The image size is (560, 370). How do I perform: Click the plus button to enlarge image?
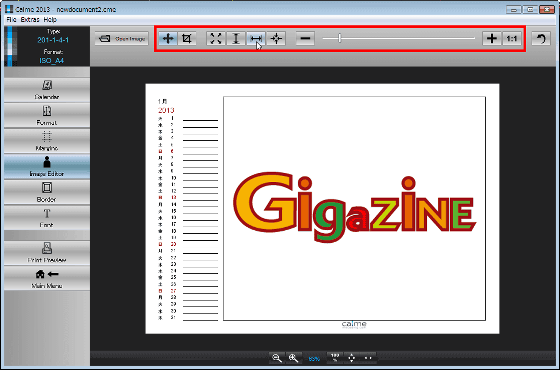click(x=492, y=38)
